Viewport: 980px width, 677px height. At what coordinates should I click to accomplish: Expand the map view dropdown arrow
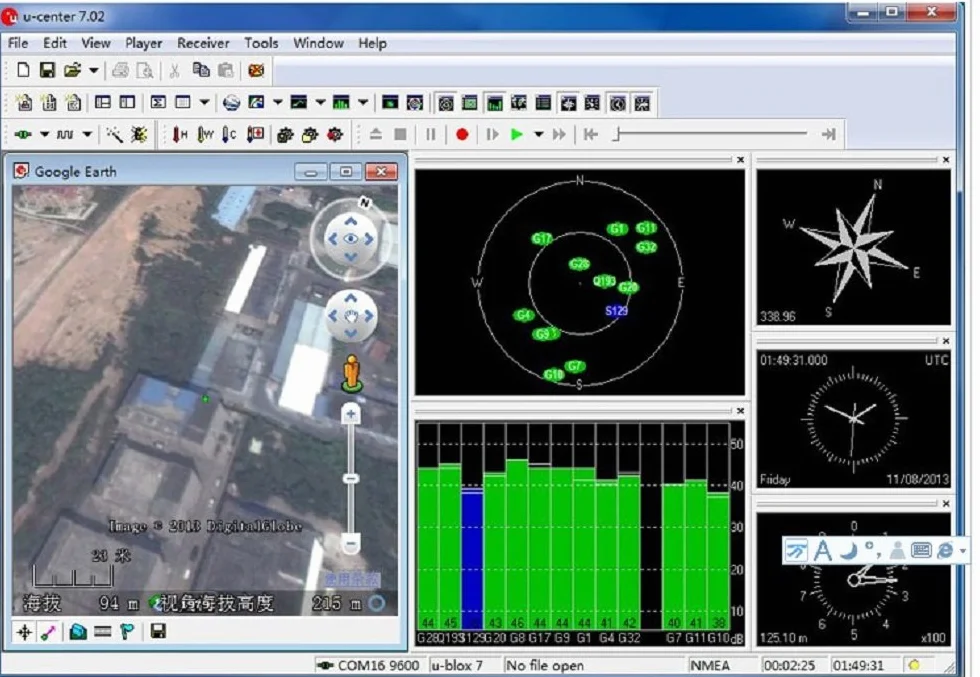click(278, 102)
